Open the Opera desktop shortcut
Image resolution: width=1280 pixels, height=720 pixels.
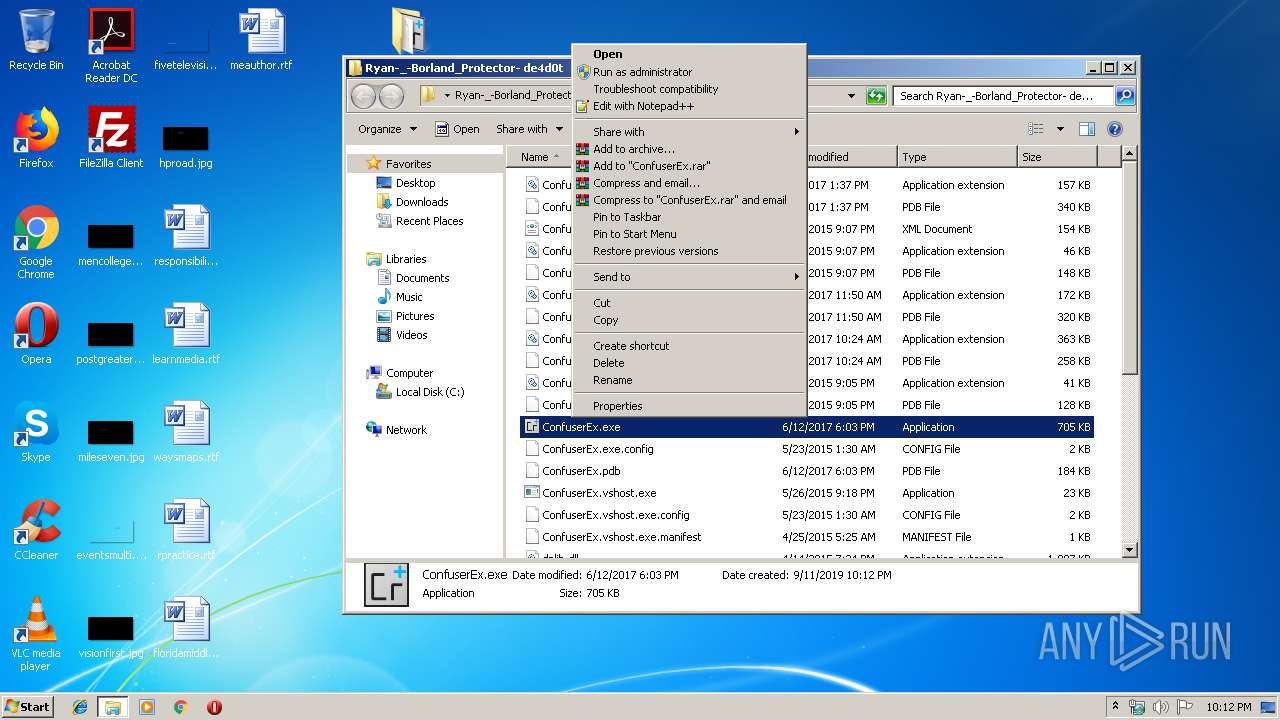point(36,333)
